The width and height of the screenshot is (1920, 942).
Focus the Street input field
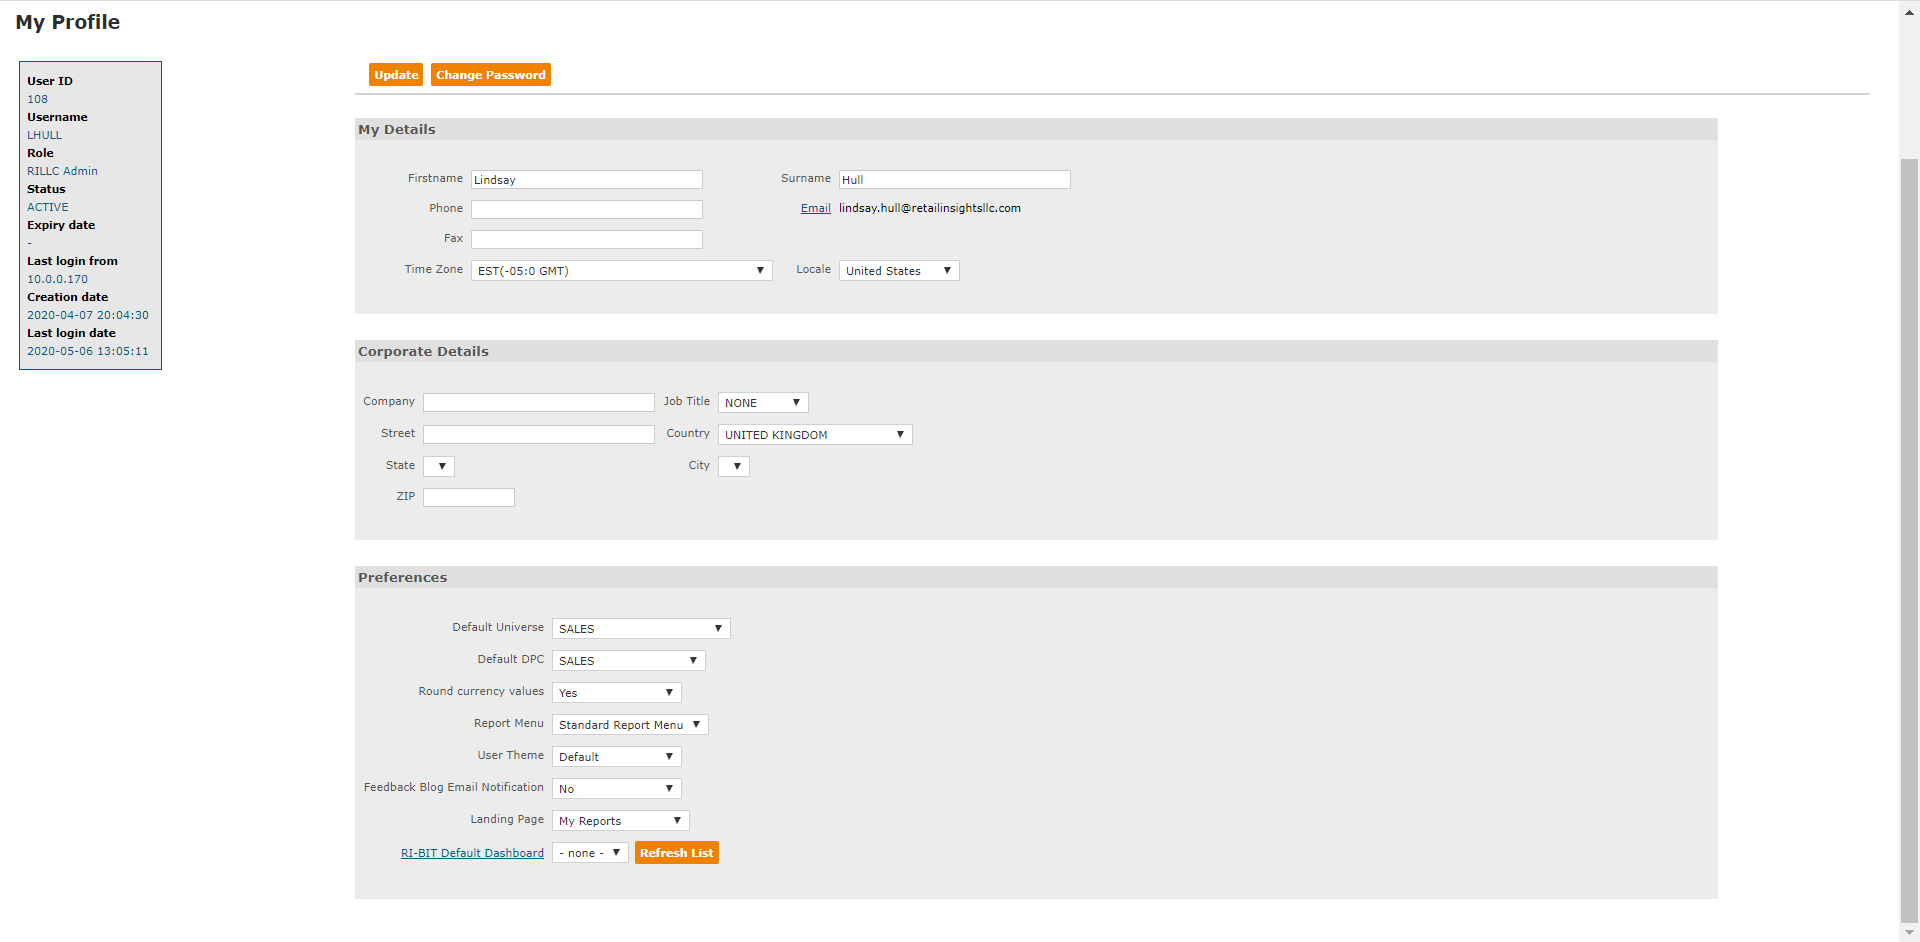(539, 435)
